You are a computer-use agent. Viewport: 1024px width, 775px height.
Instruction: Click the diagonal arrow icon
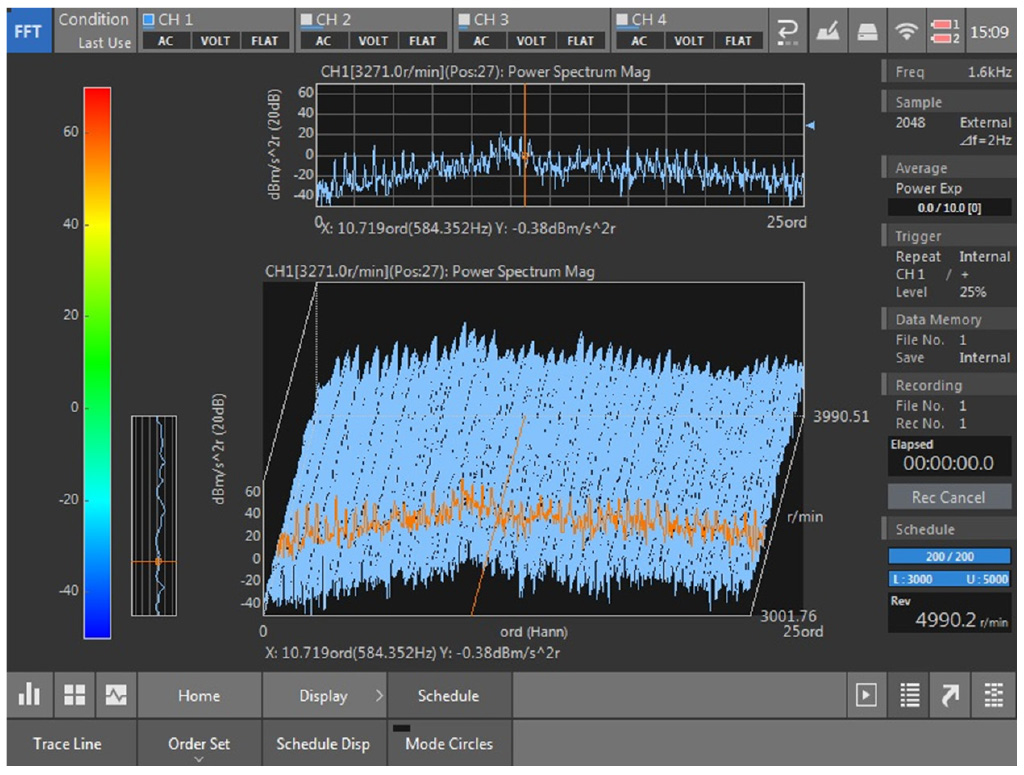click(951, 696)
